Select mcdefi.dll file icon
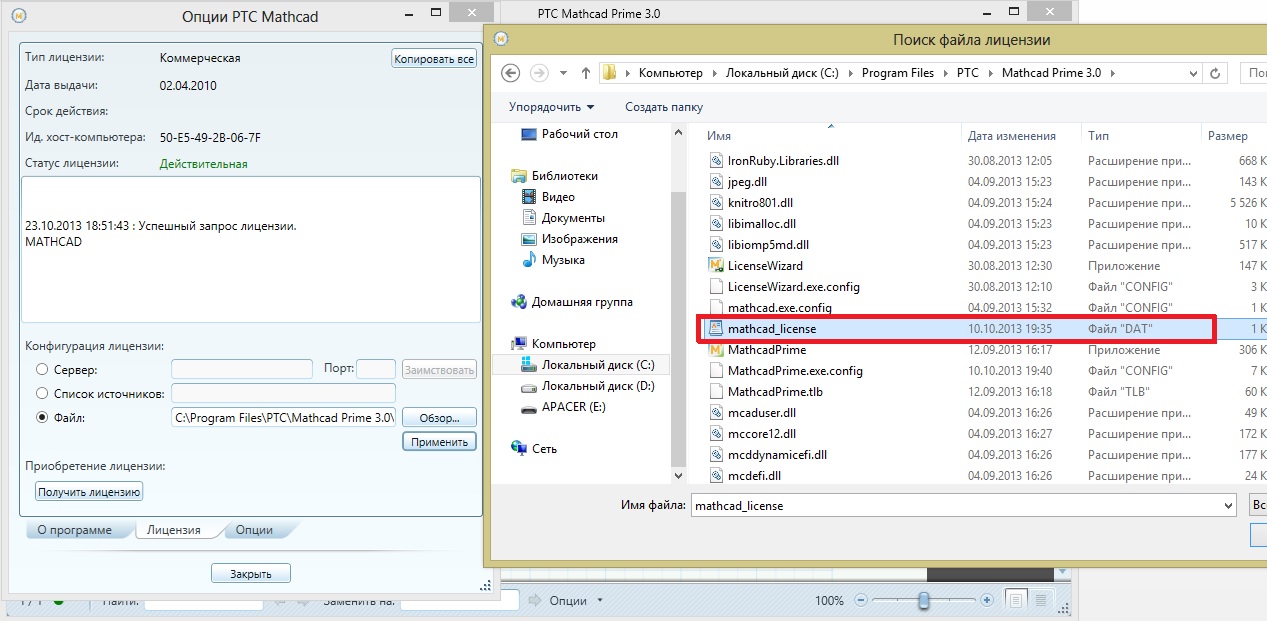 pos(715,476)
